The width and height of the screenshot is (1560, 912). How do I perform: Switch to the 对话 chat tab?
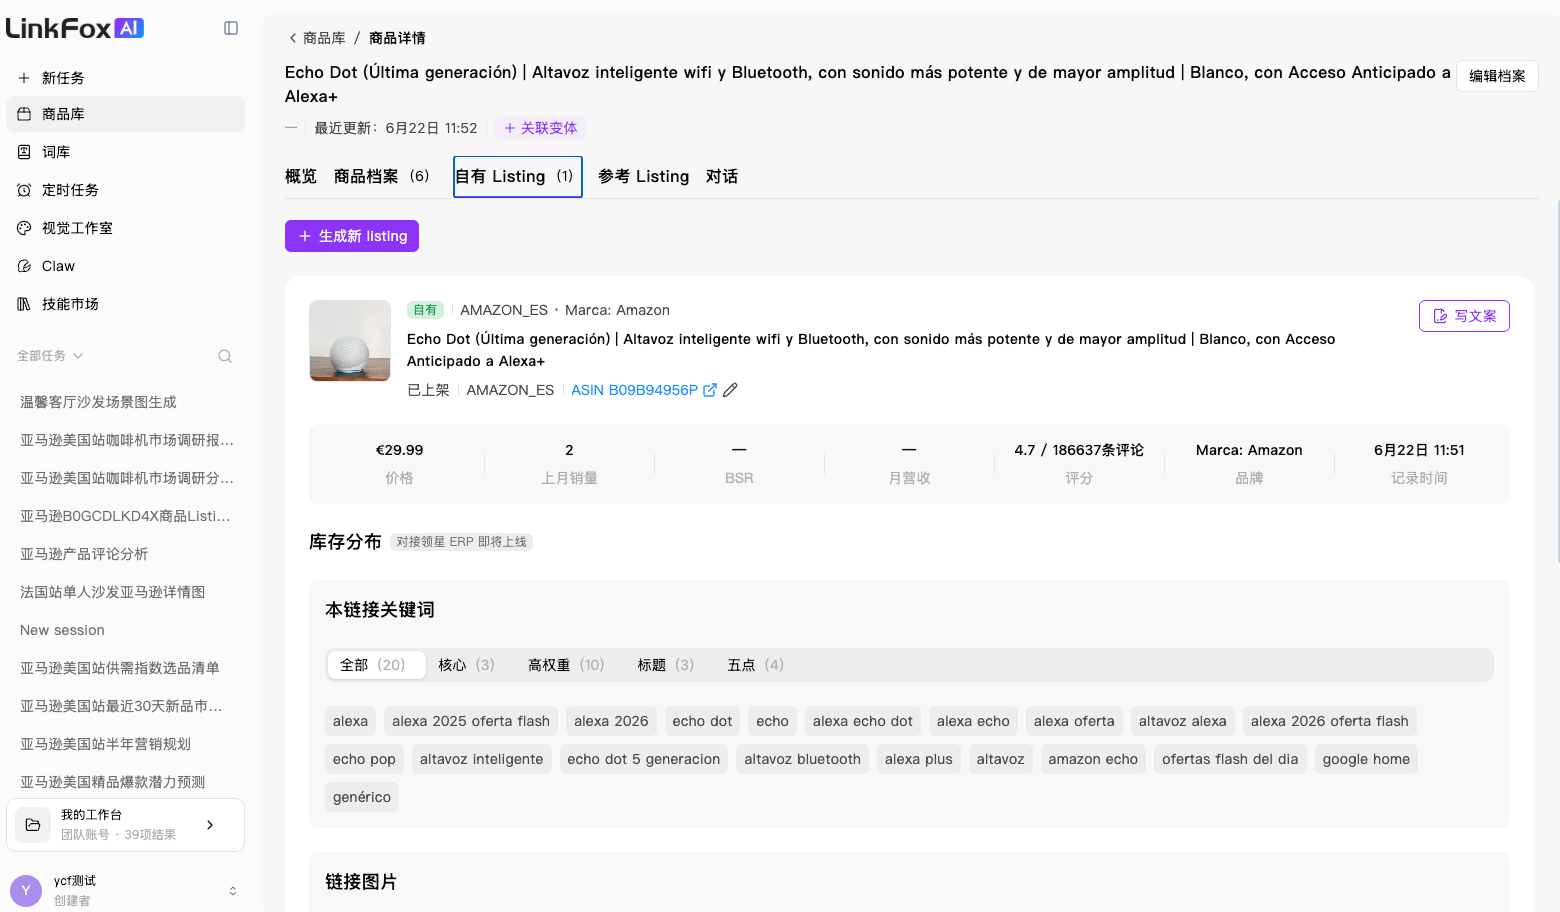coord(722,176)
